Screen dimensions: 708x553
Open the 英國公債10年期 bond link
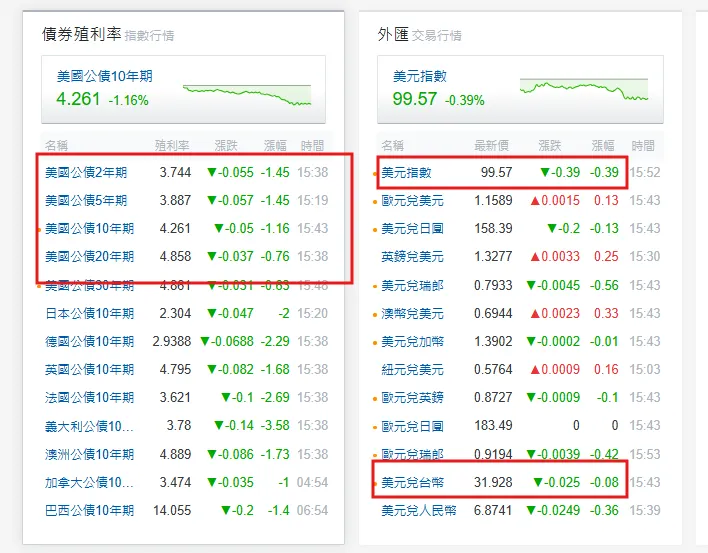tap(89, 369)
